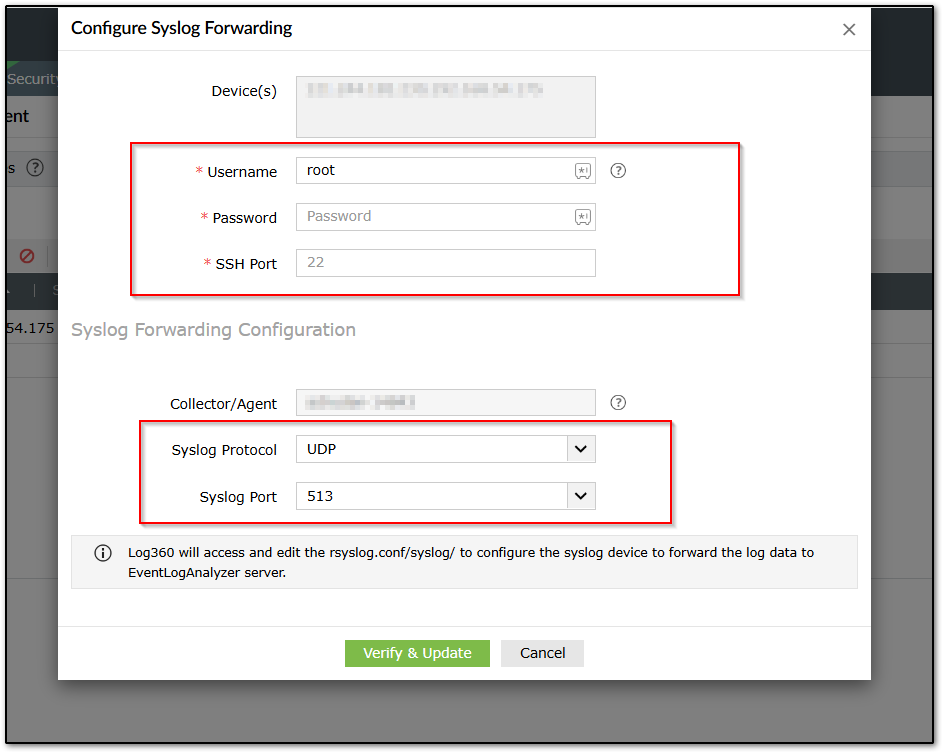Open the help tooltip beside Username
Screen dimensions: 943x753
pyautogui.click(x=618, y=171)
